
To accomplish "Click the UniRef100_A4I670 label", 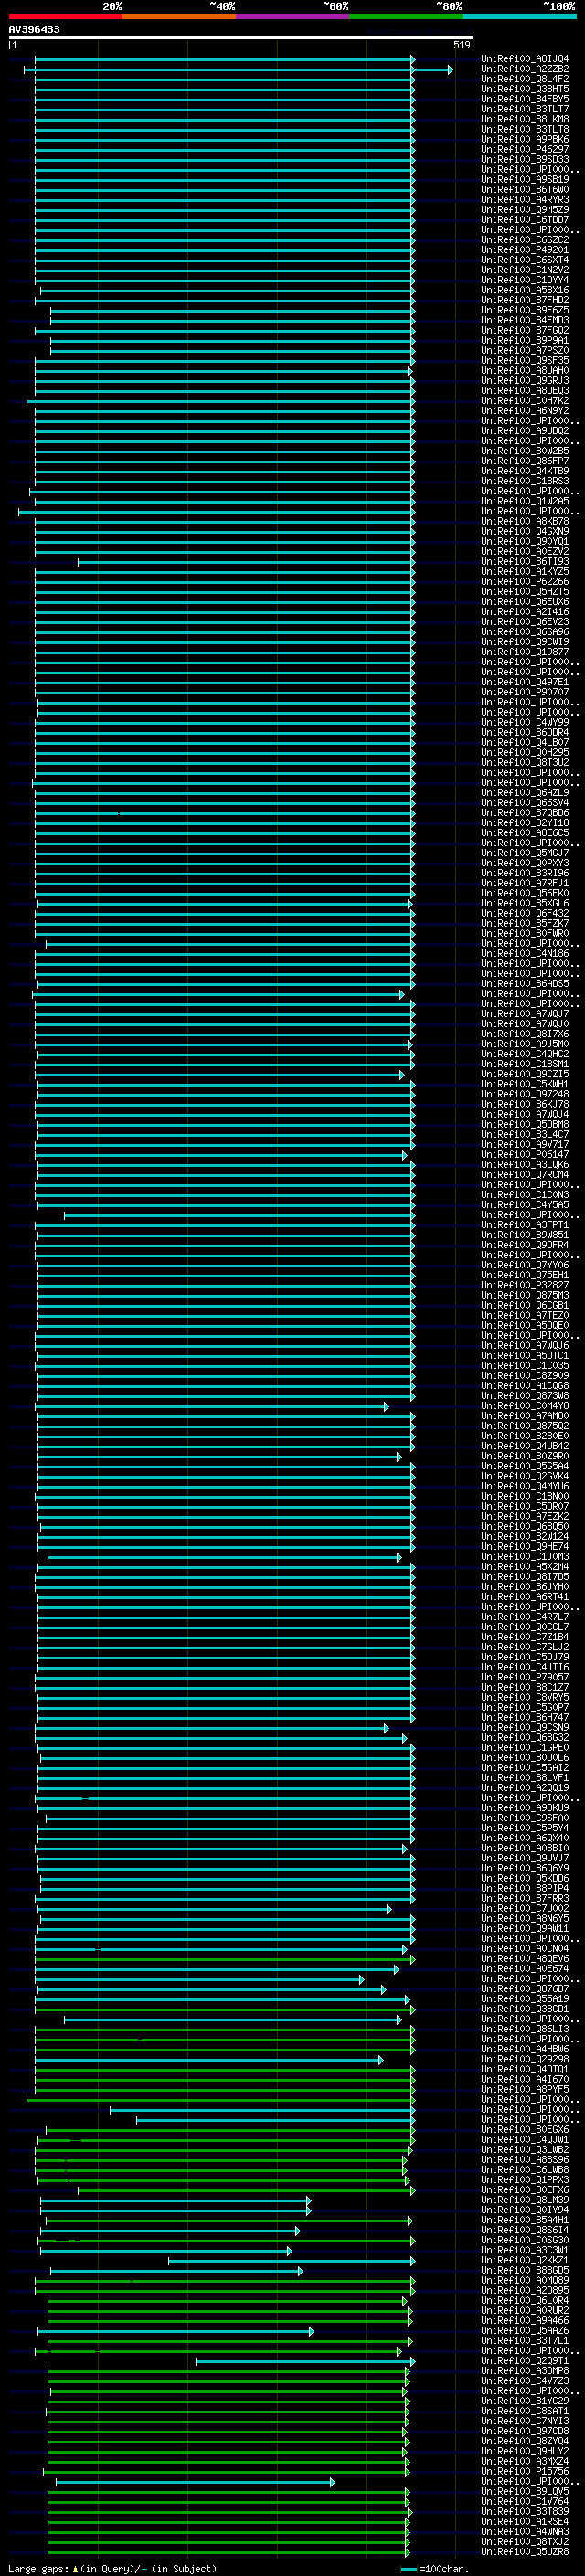I will tap(525, 2079).
